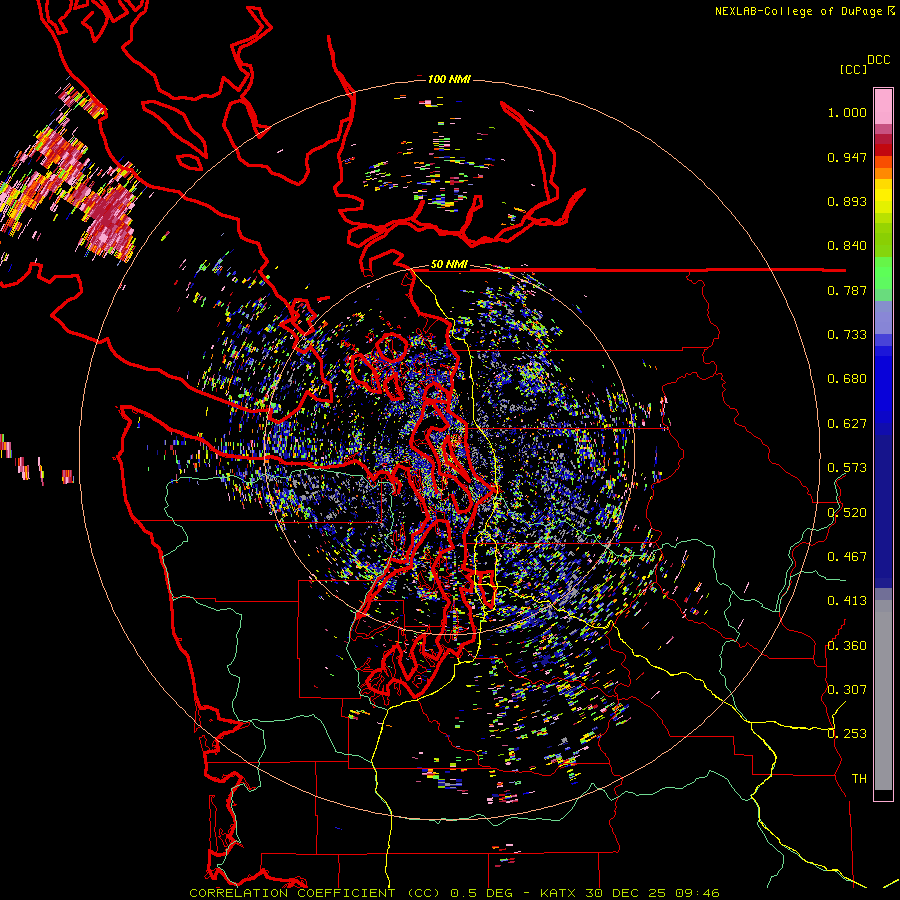Click the KATX radar site identifier
Screen dimensions: 900x900
point(559,893)
